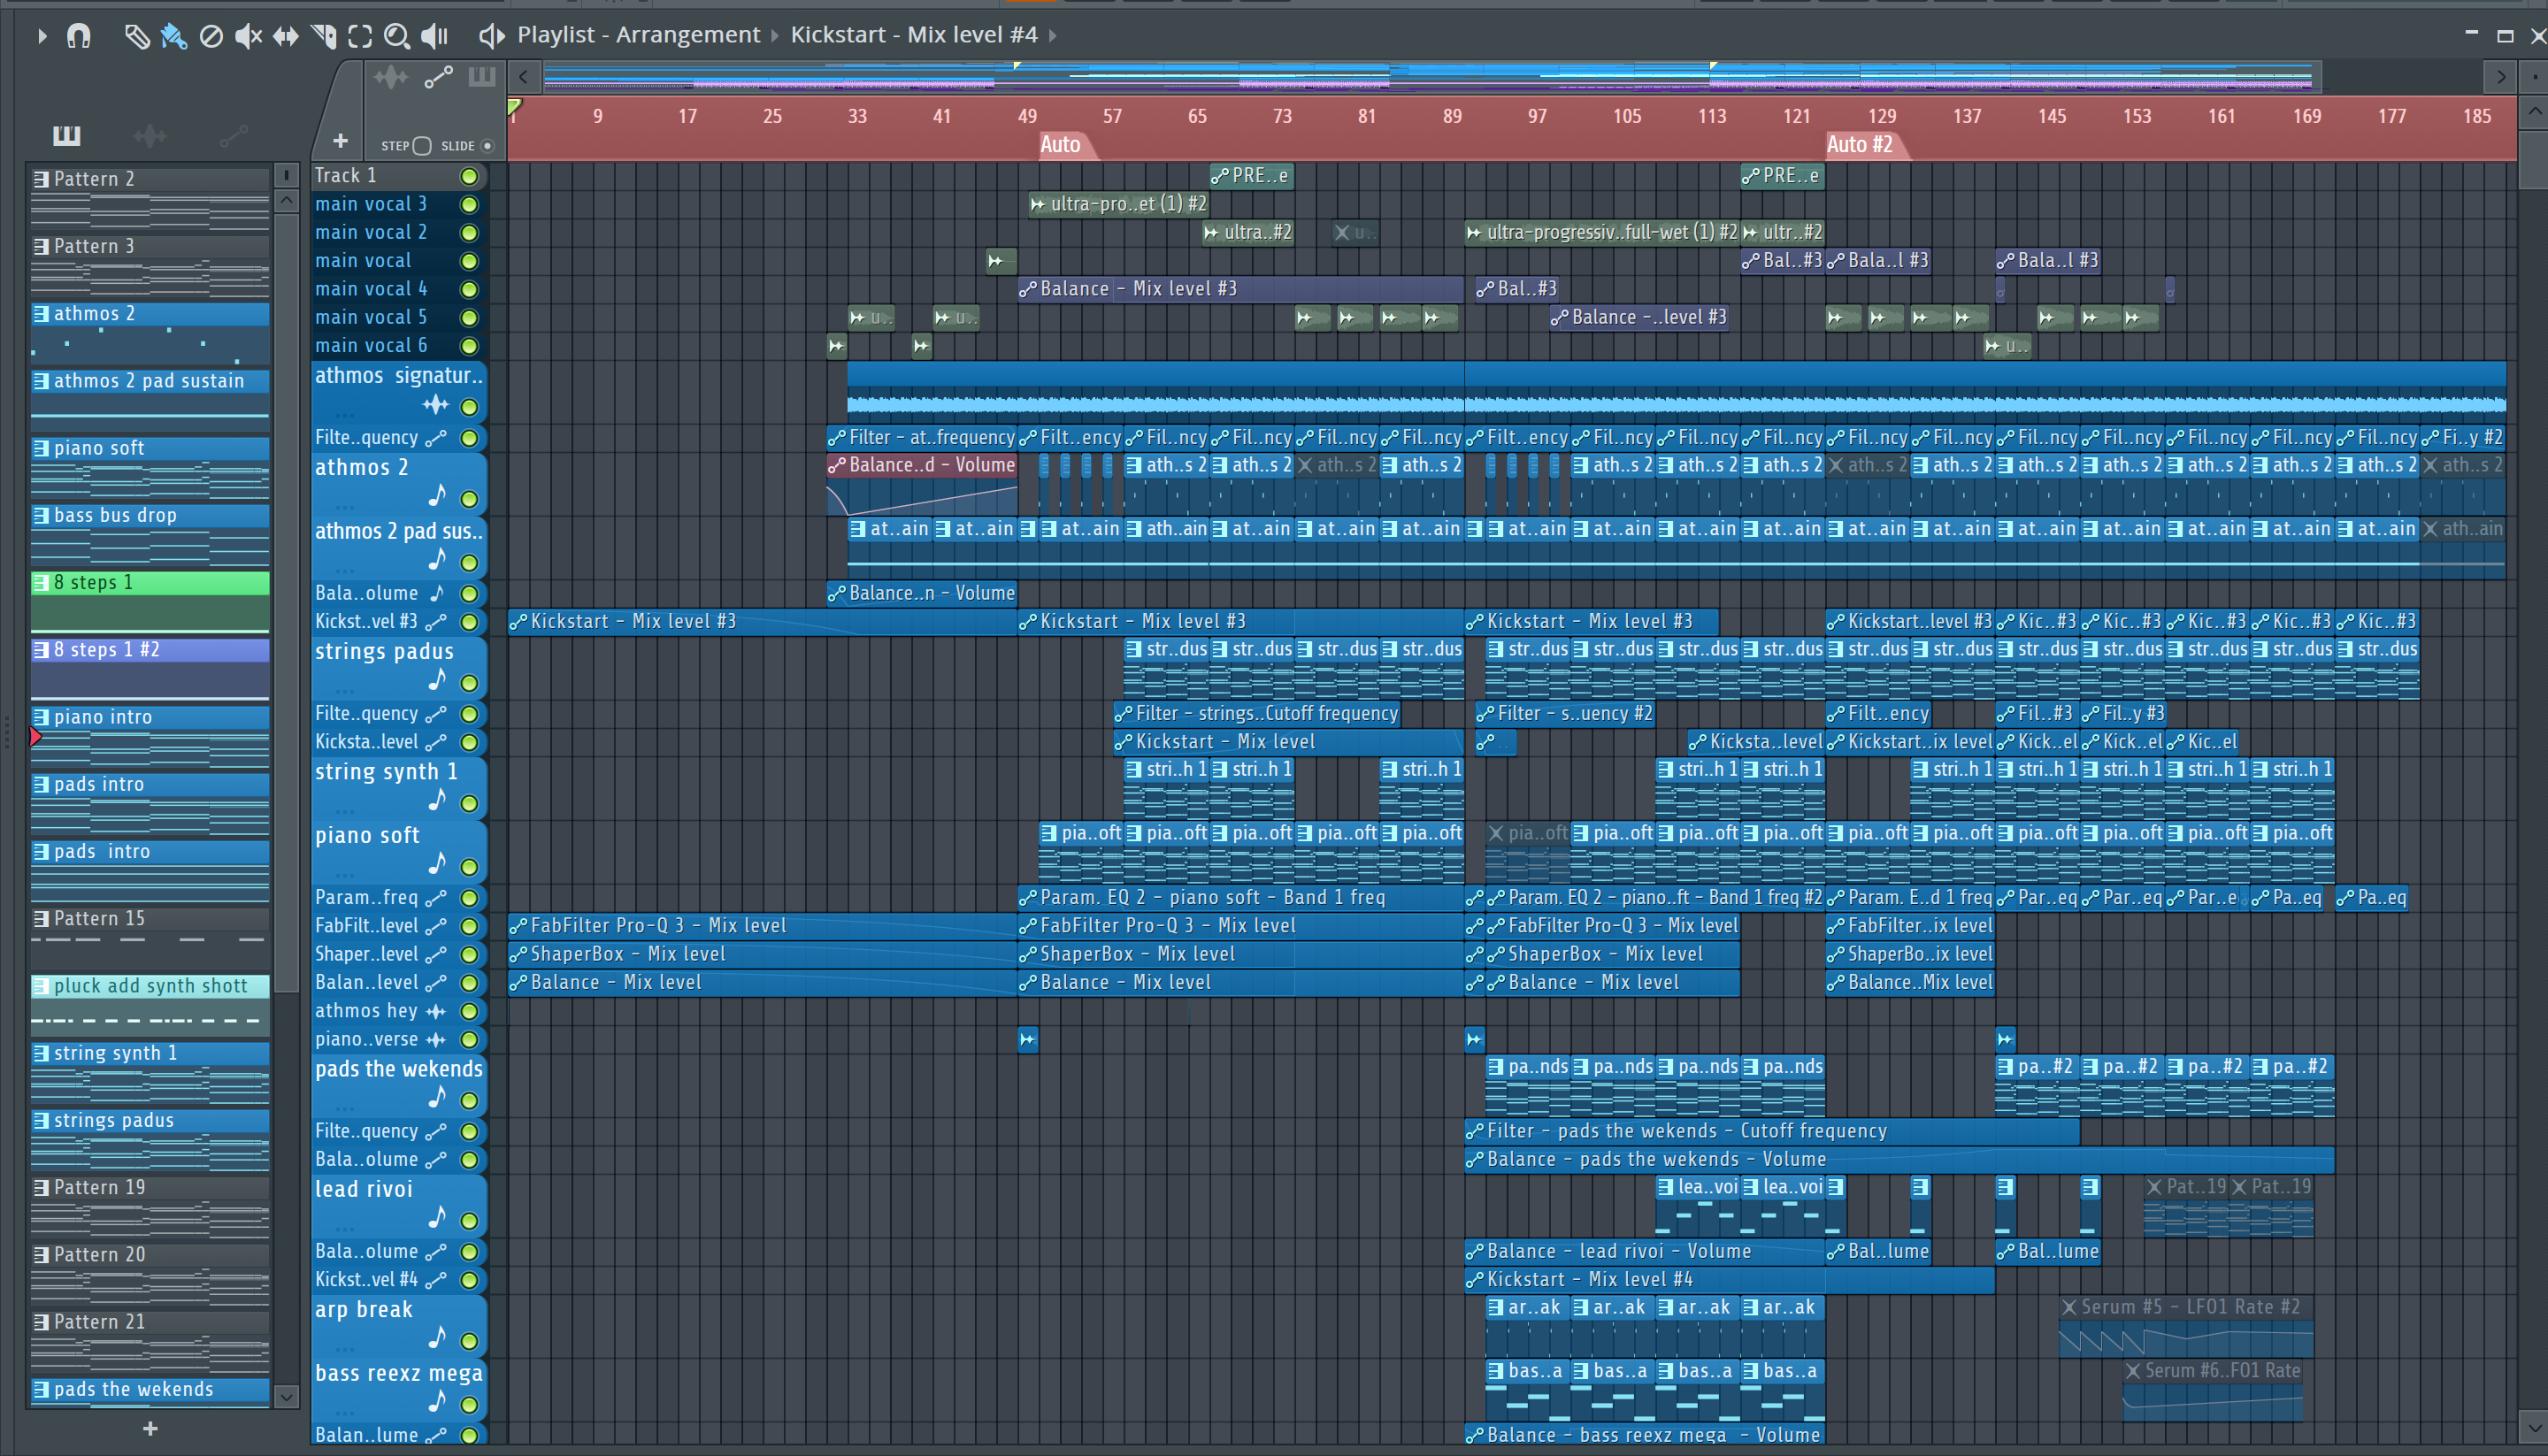Click automation filter above track headers
This screenshot has width=2548, height=1456.
438,77
